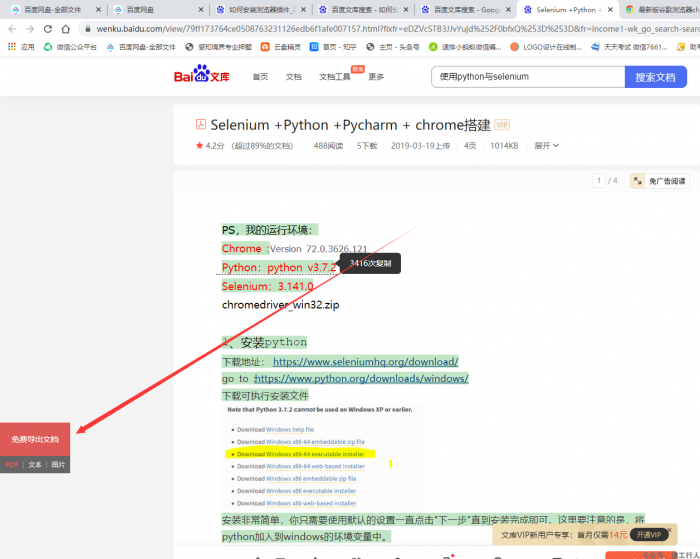Open the 首页 menu in Wenku header

pyautogui.click(x=260, y=77)
